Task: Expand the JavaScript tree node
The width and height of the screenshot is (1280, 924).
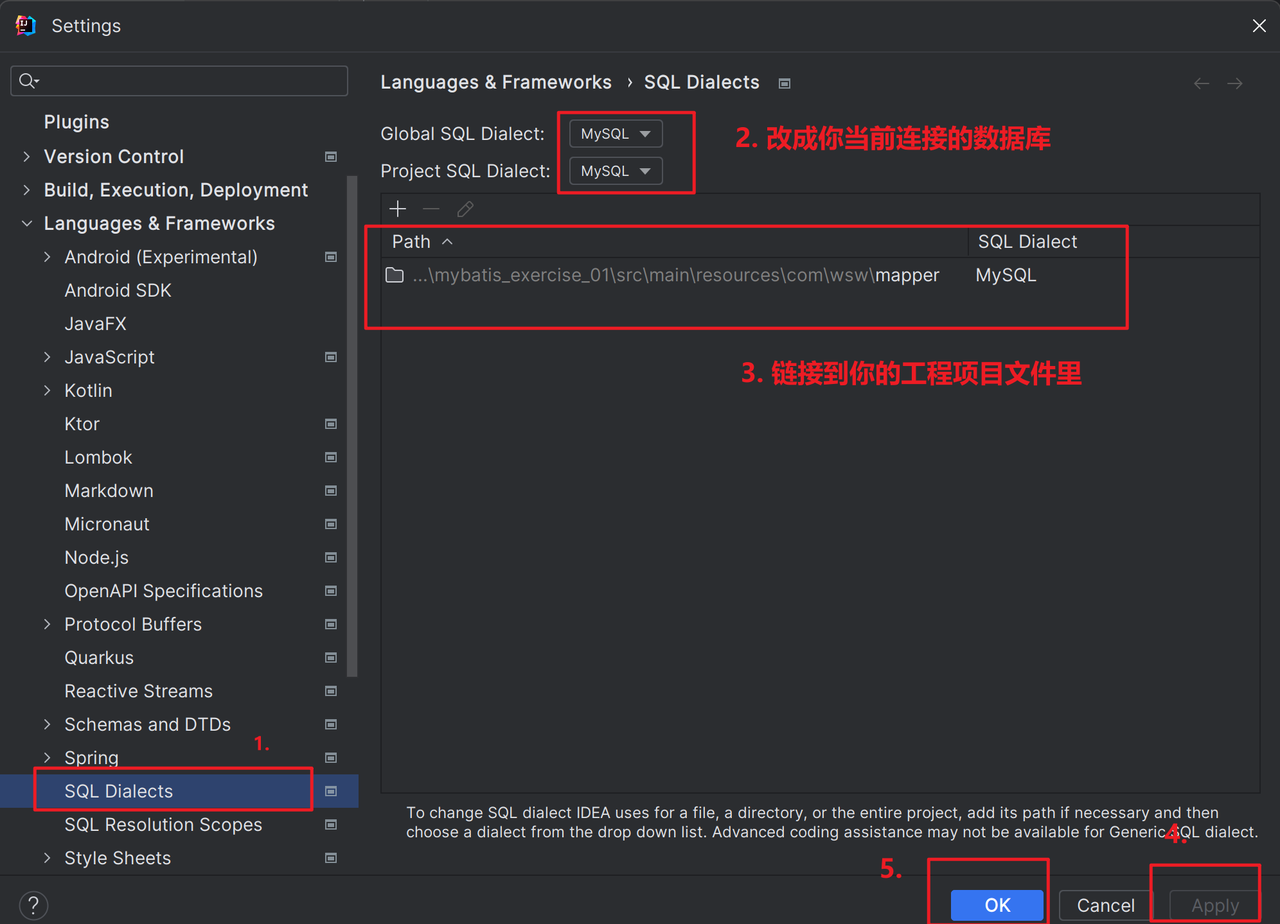Action: click(x=47, y=357)
